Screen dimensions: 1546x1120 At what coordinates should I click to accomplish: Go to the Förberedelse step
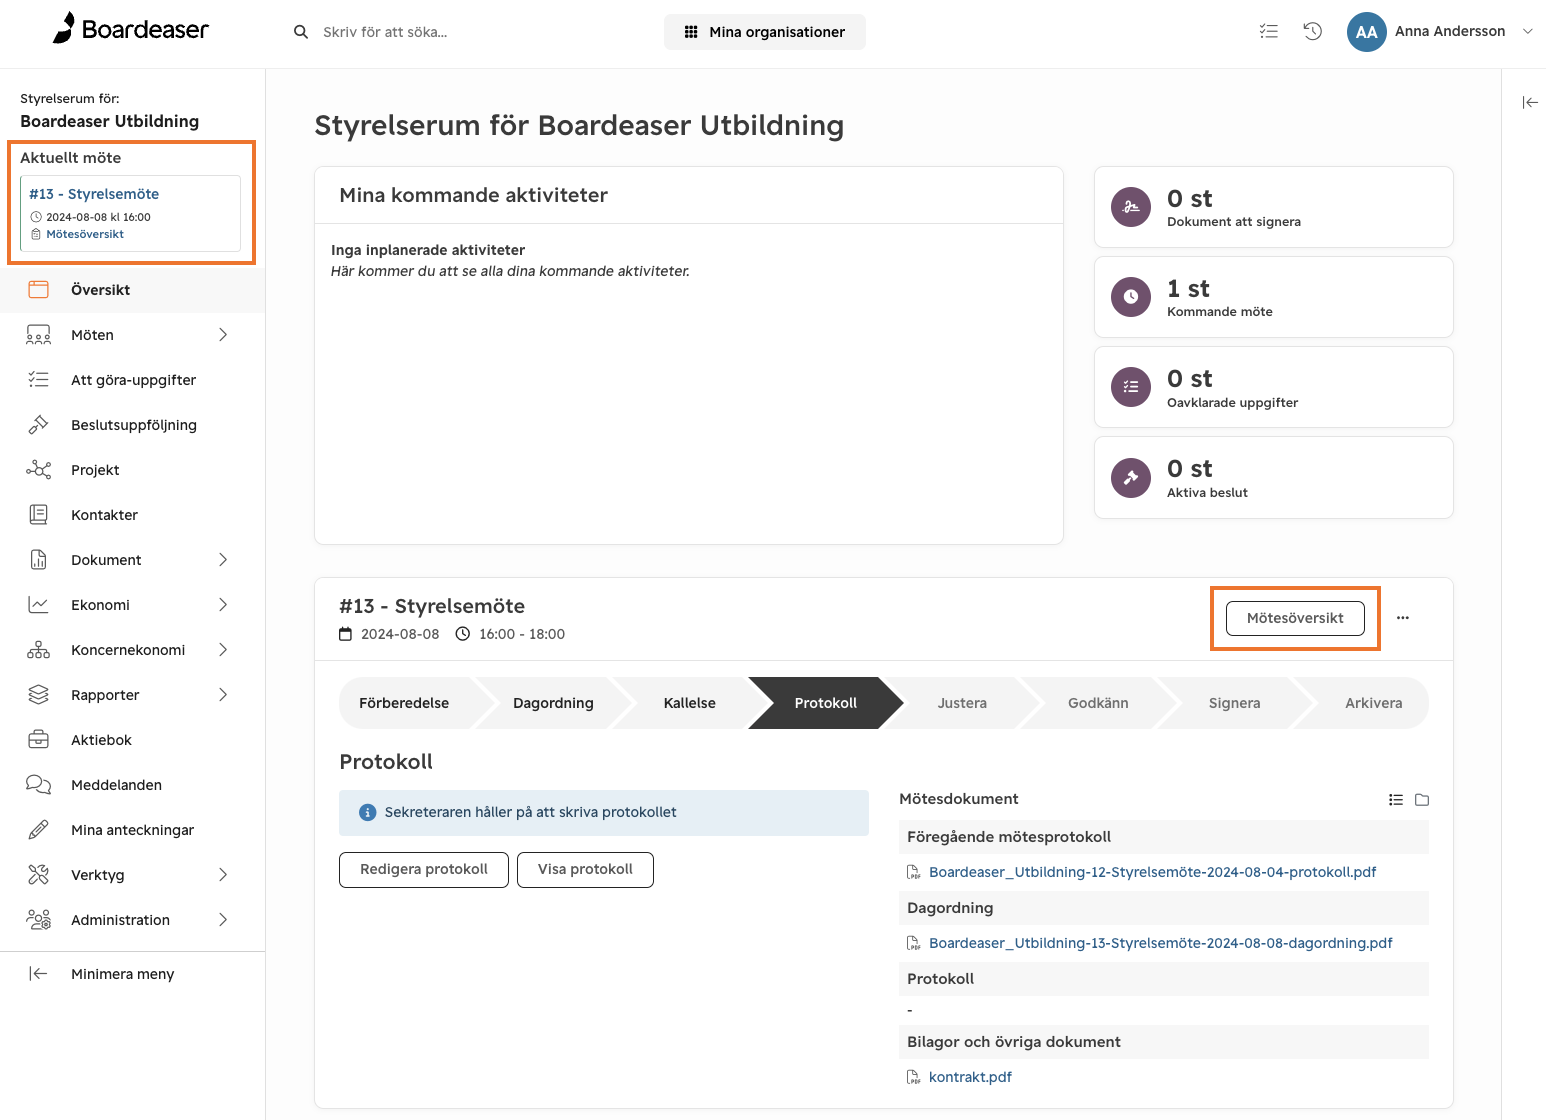pos(405,703)
